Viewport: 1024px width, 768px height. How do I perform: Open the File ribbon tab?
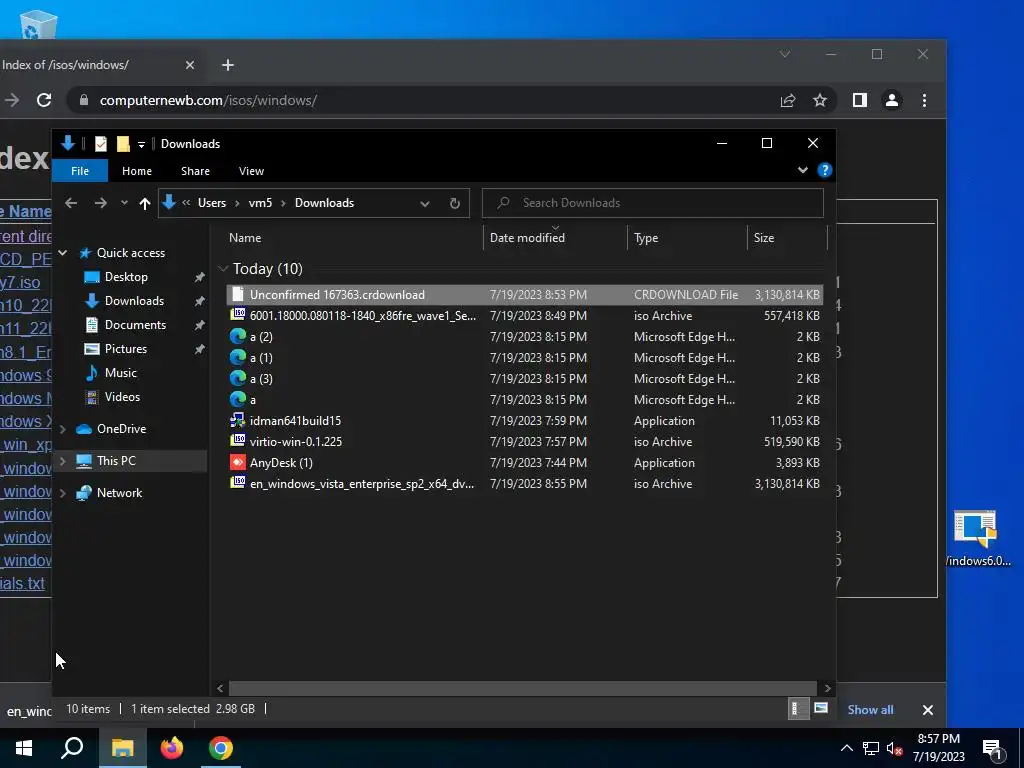(x=80, y=171)
